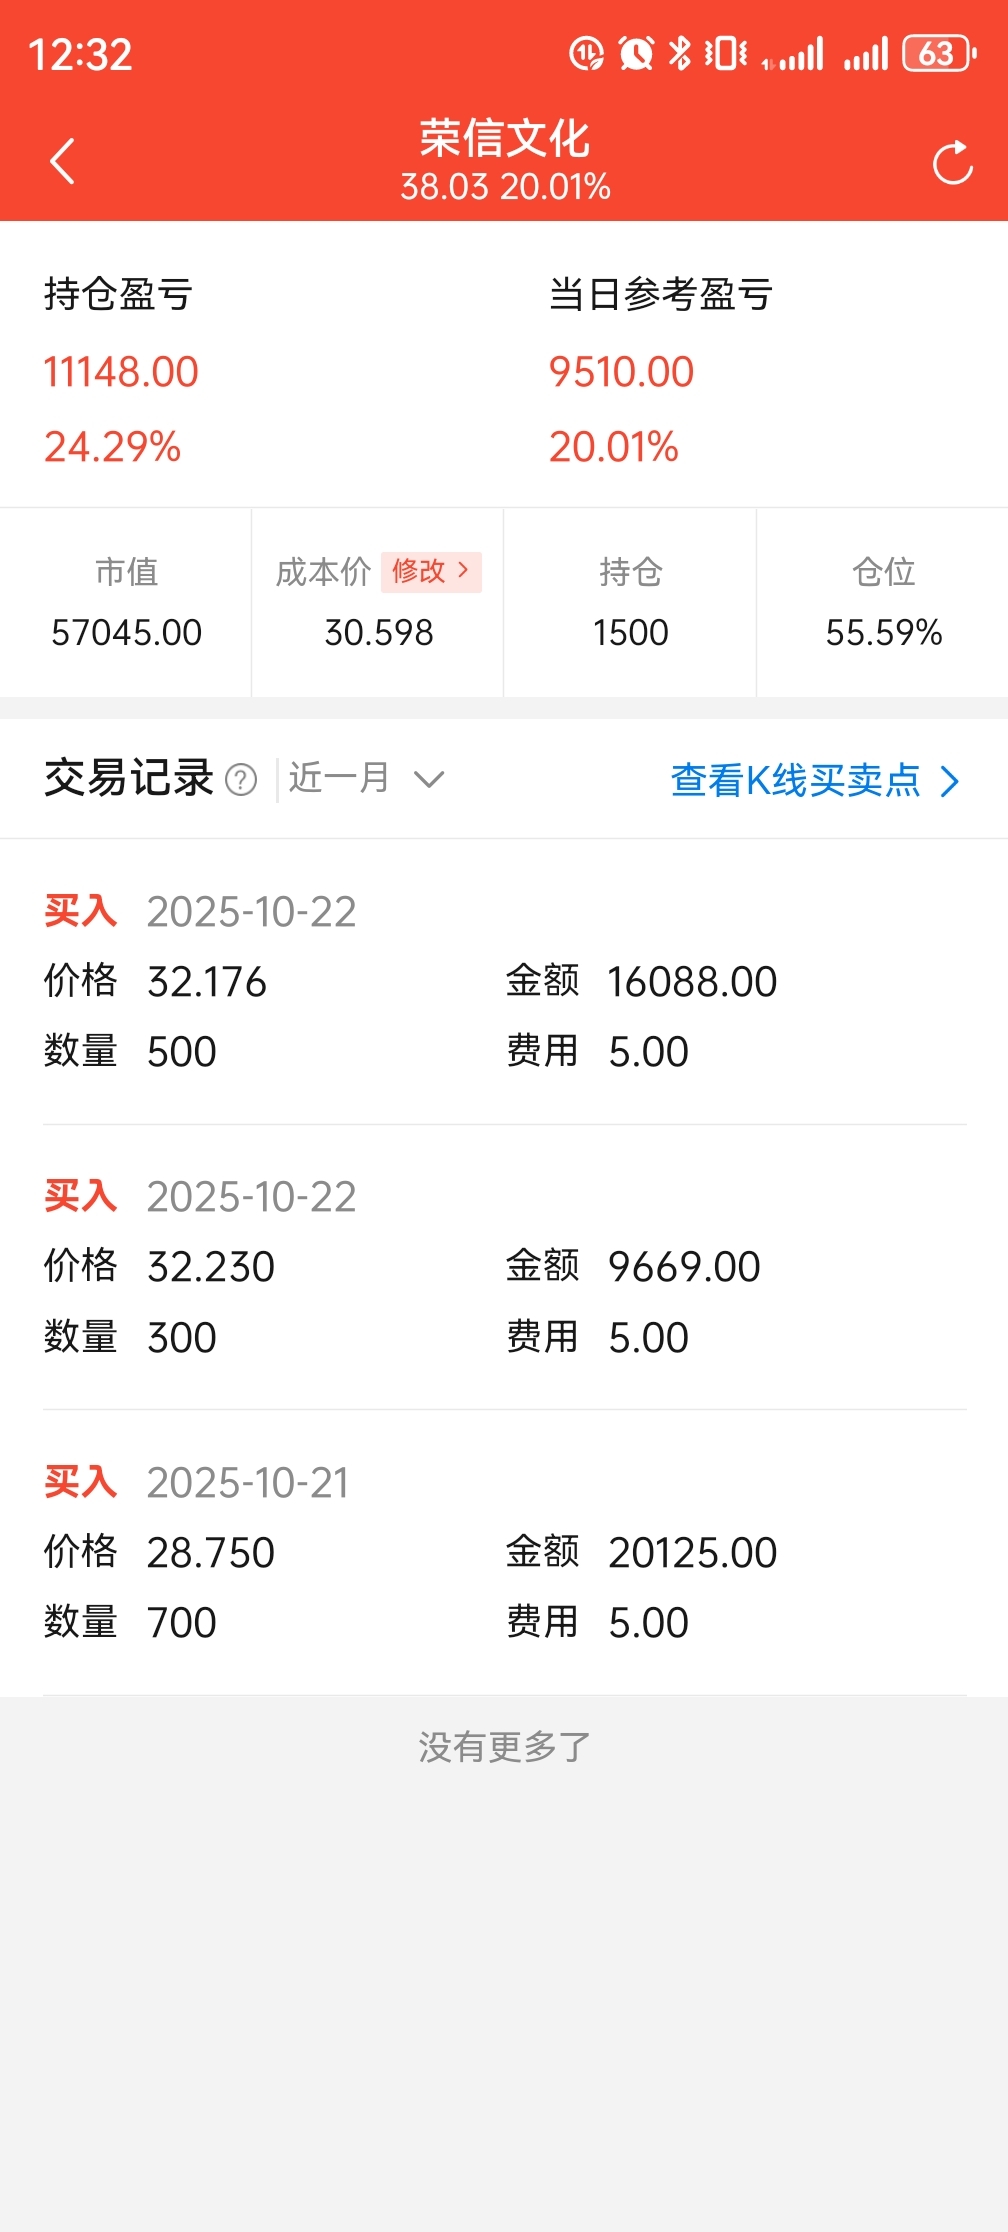Viewport: 1008px width, 2232px height.
Task: Open the 近一月 time range dropdown
Action: pos(340,778)
